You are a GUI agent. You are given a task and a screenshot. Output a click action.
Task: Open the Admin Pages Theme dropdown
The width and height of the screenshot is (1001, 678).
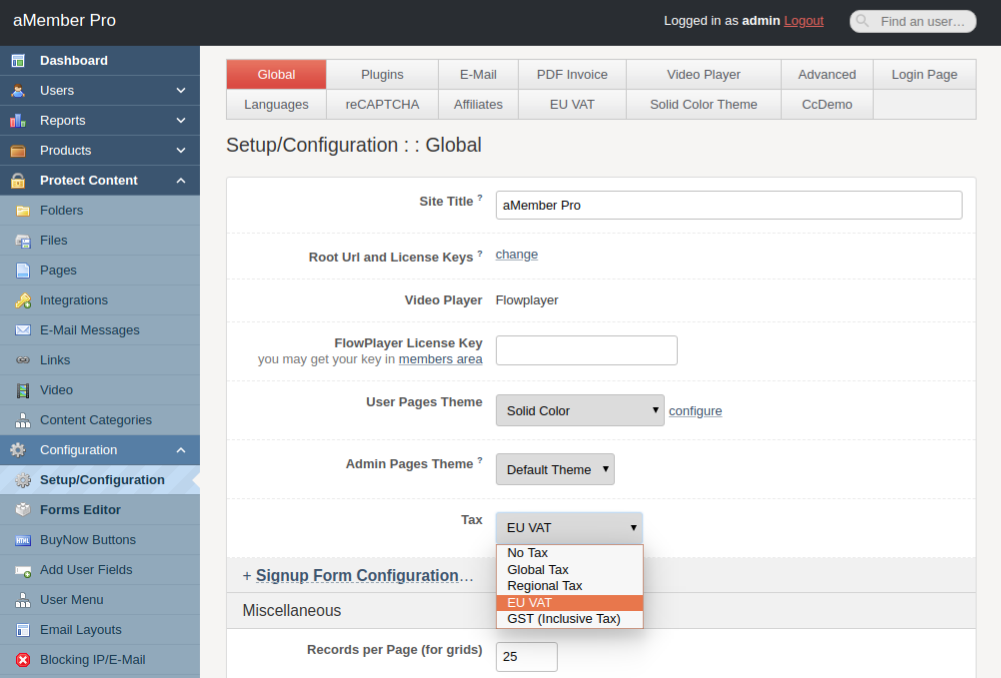[x=554, y=469]
